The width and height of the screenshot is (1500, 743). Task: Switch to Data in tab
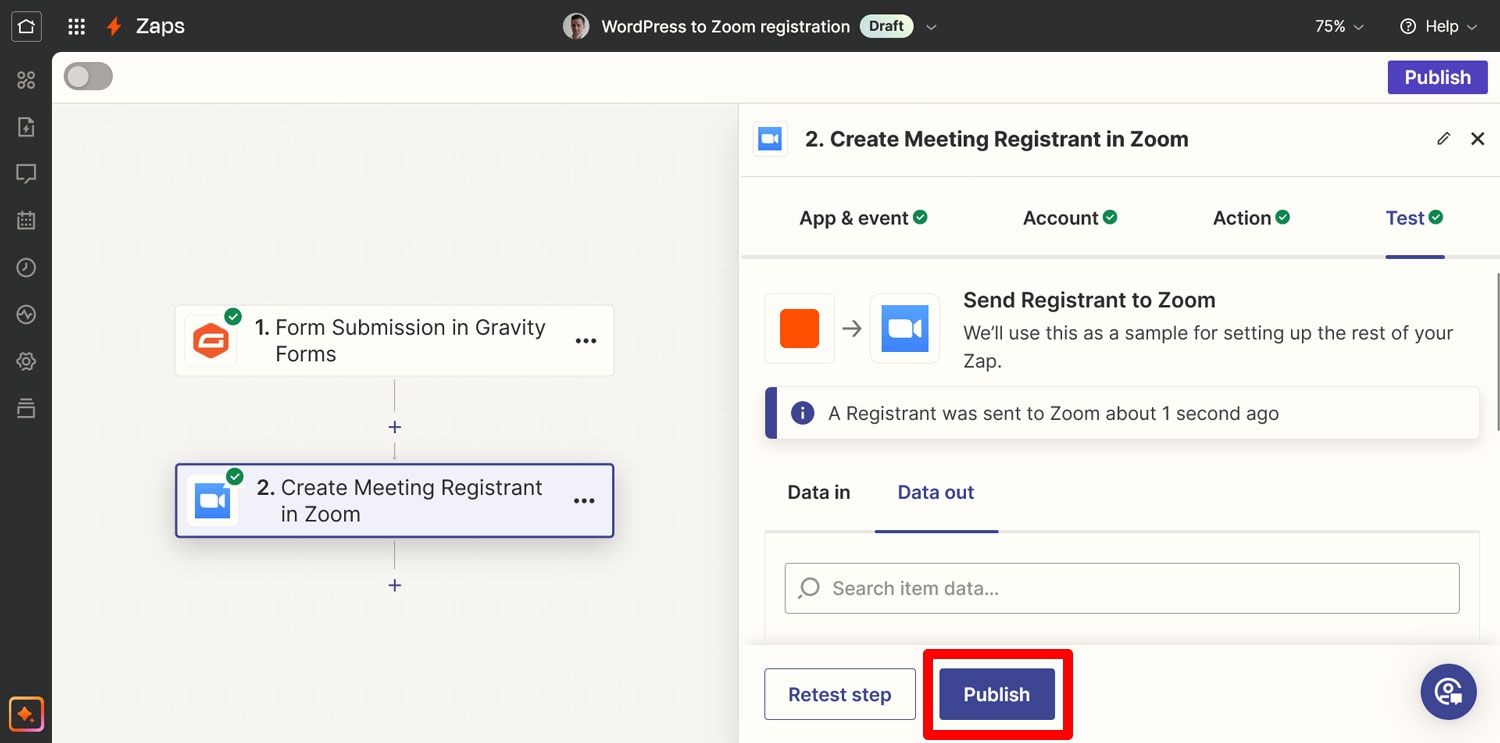[819, 492]
